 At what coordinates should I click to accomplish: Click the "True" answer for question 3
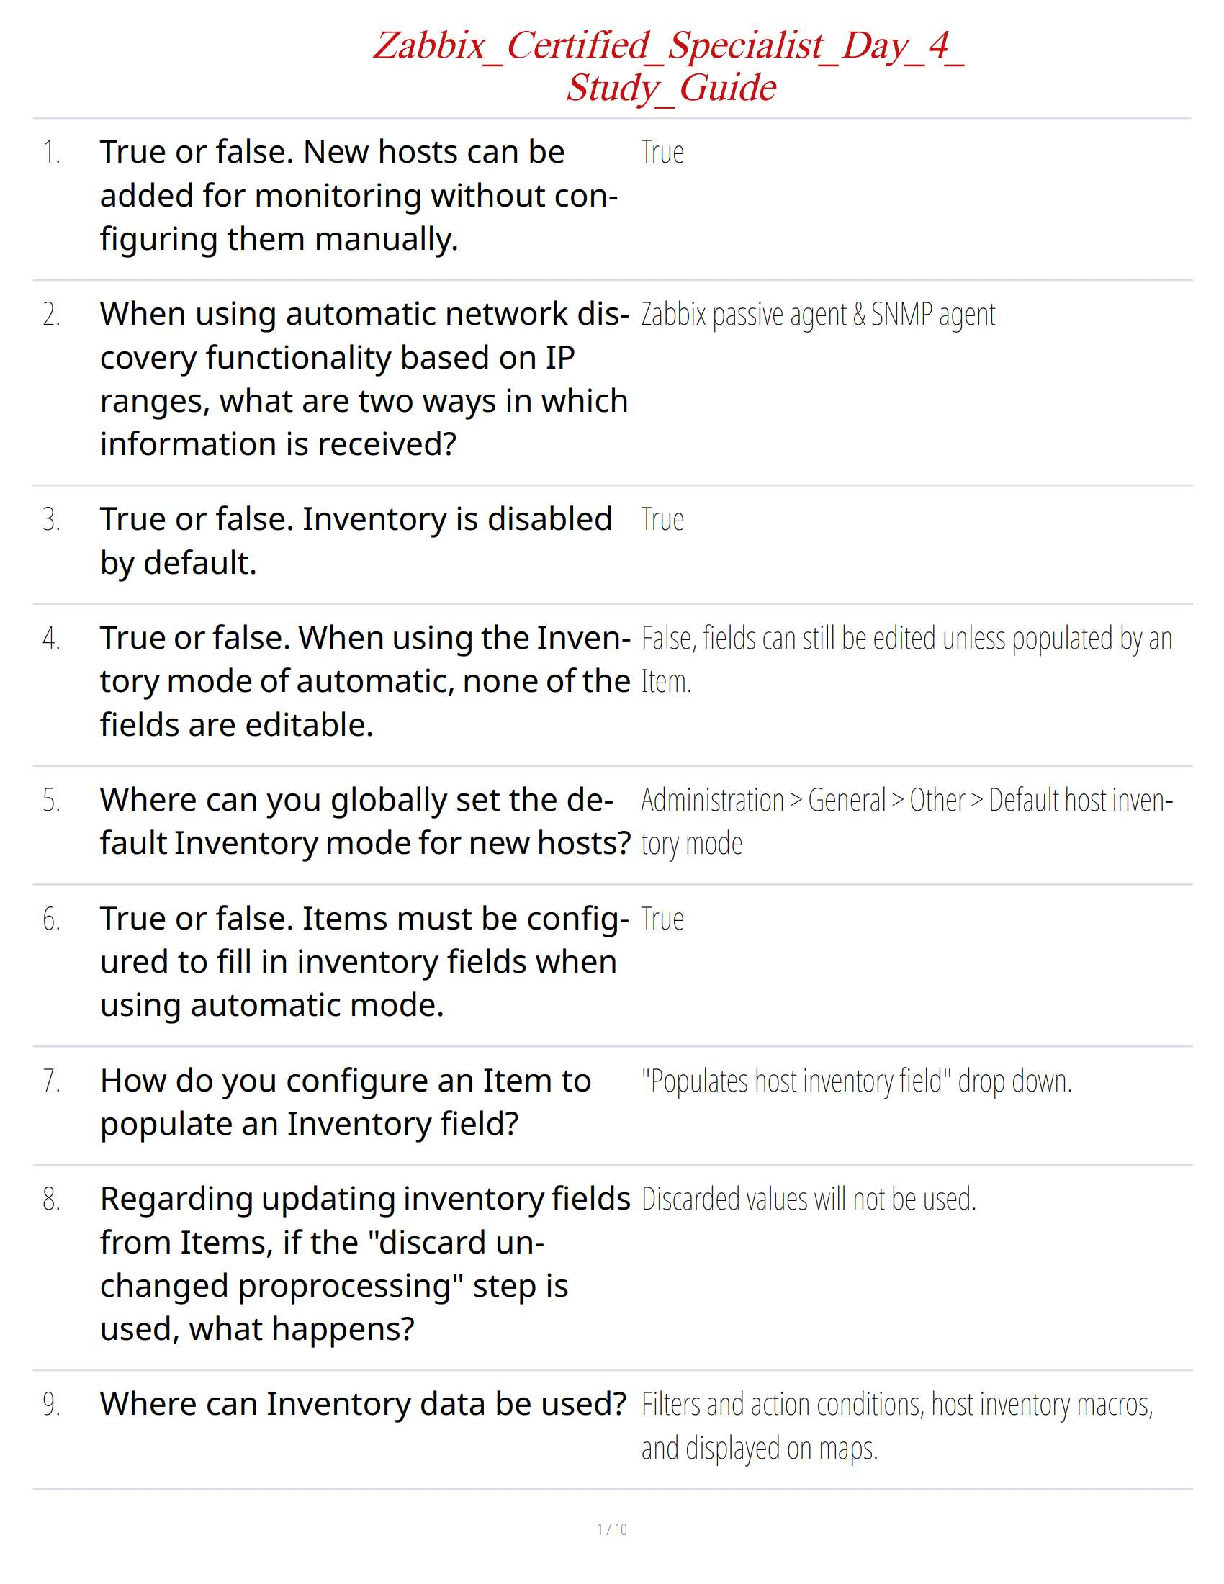tap(662, 520)
